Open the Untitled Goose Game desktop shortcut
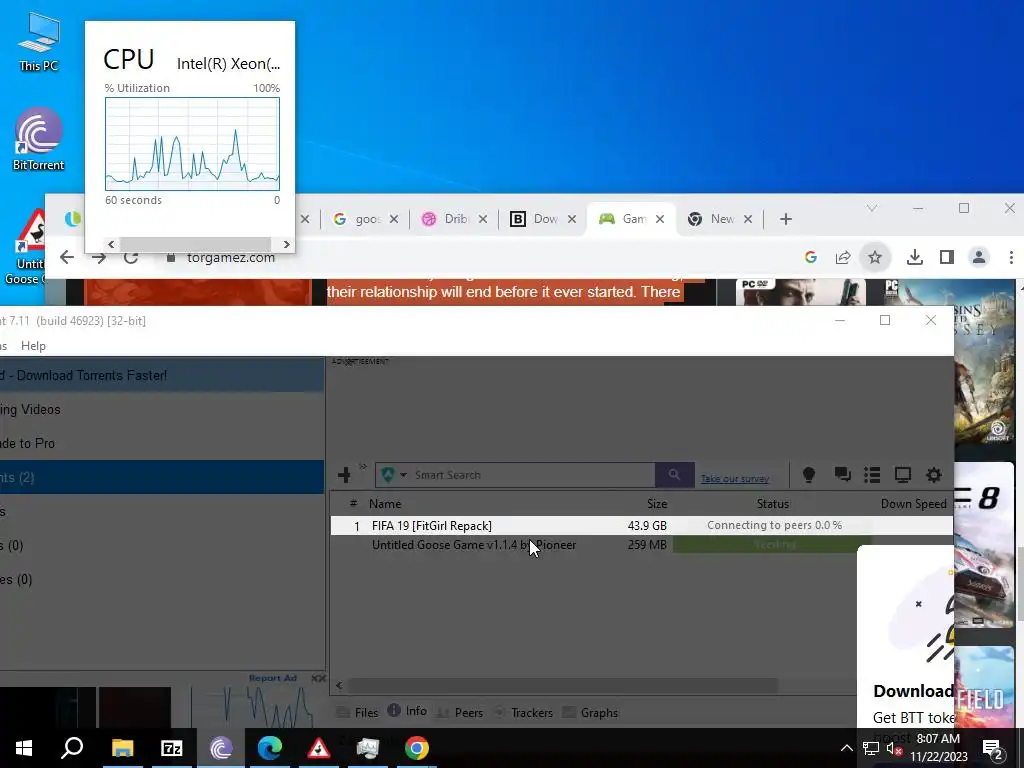The image size is (1024, 768). (26, 248)
